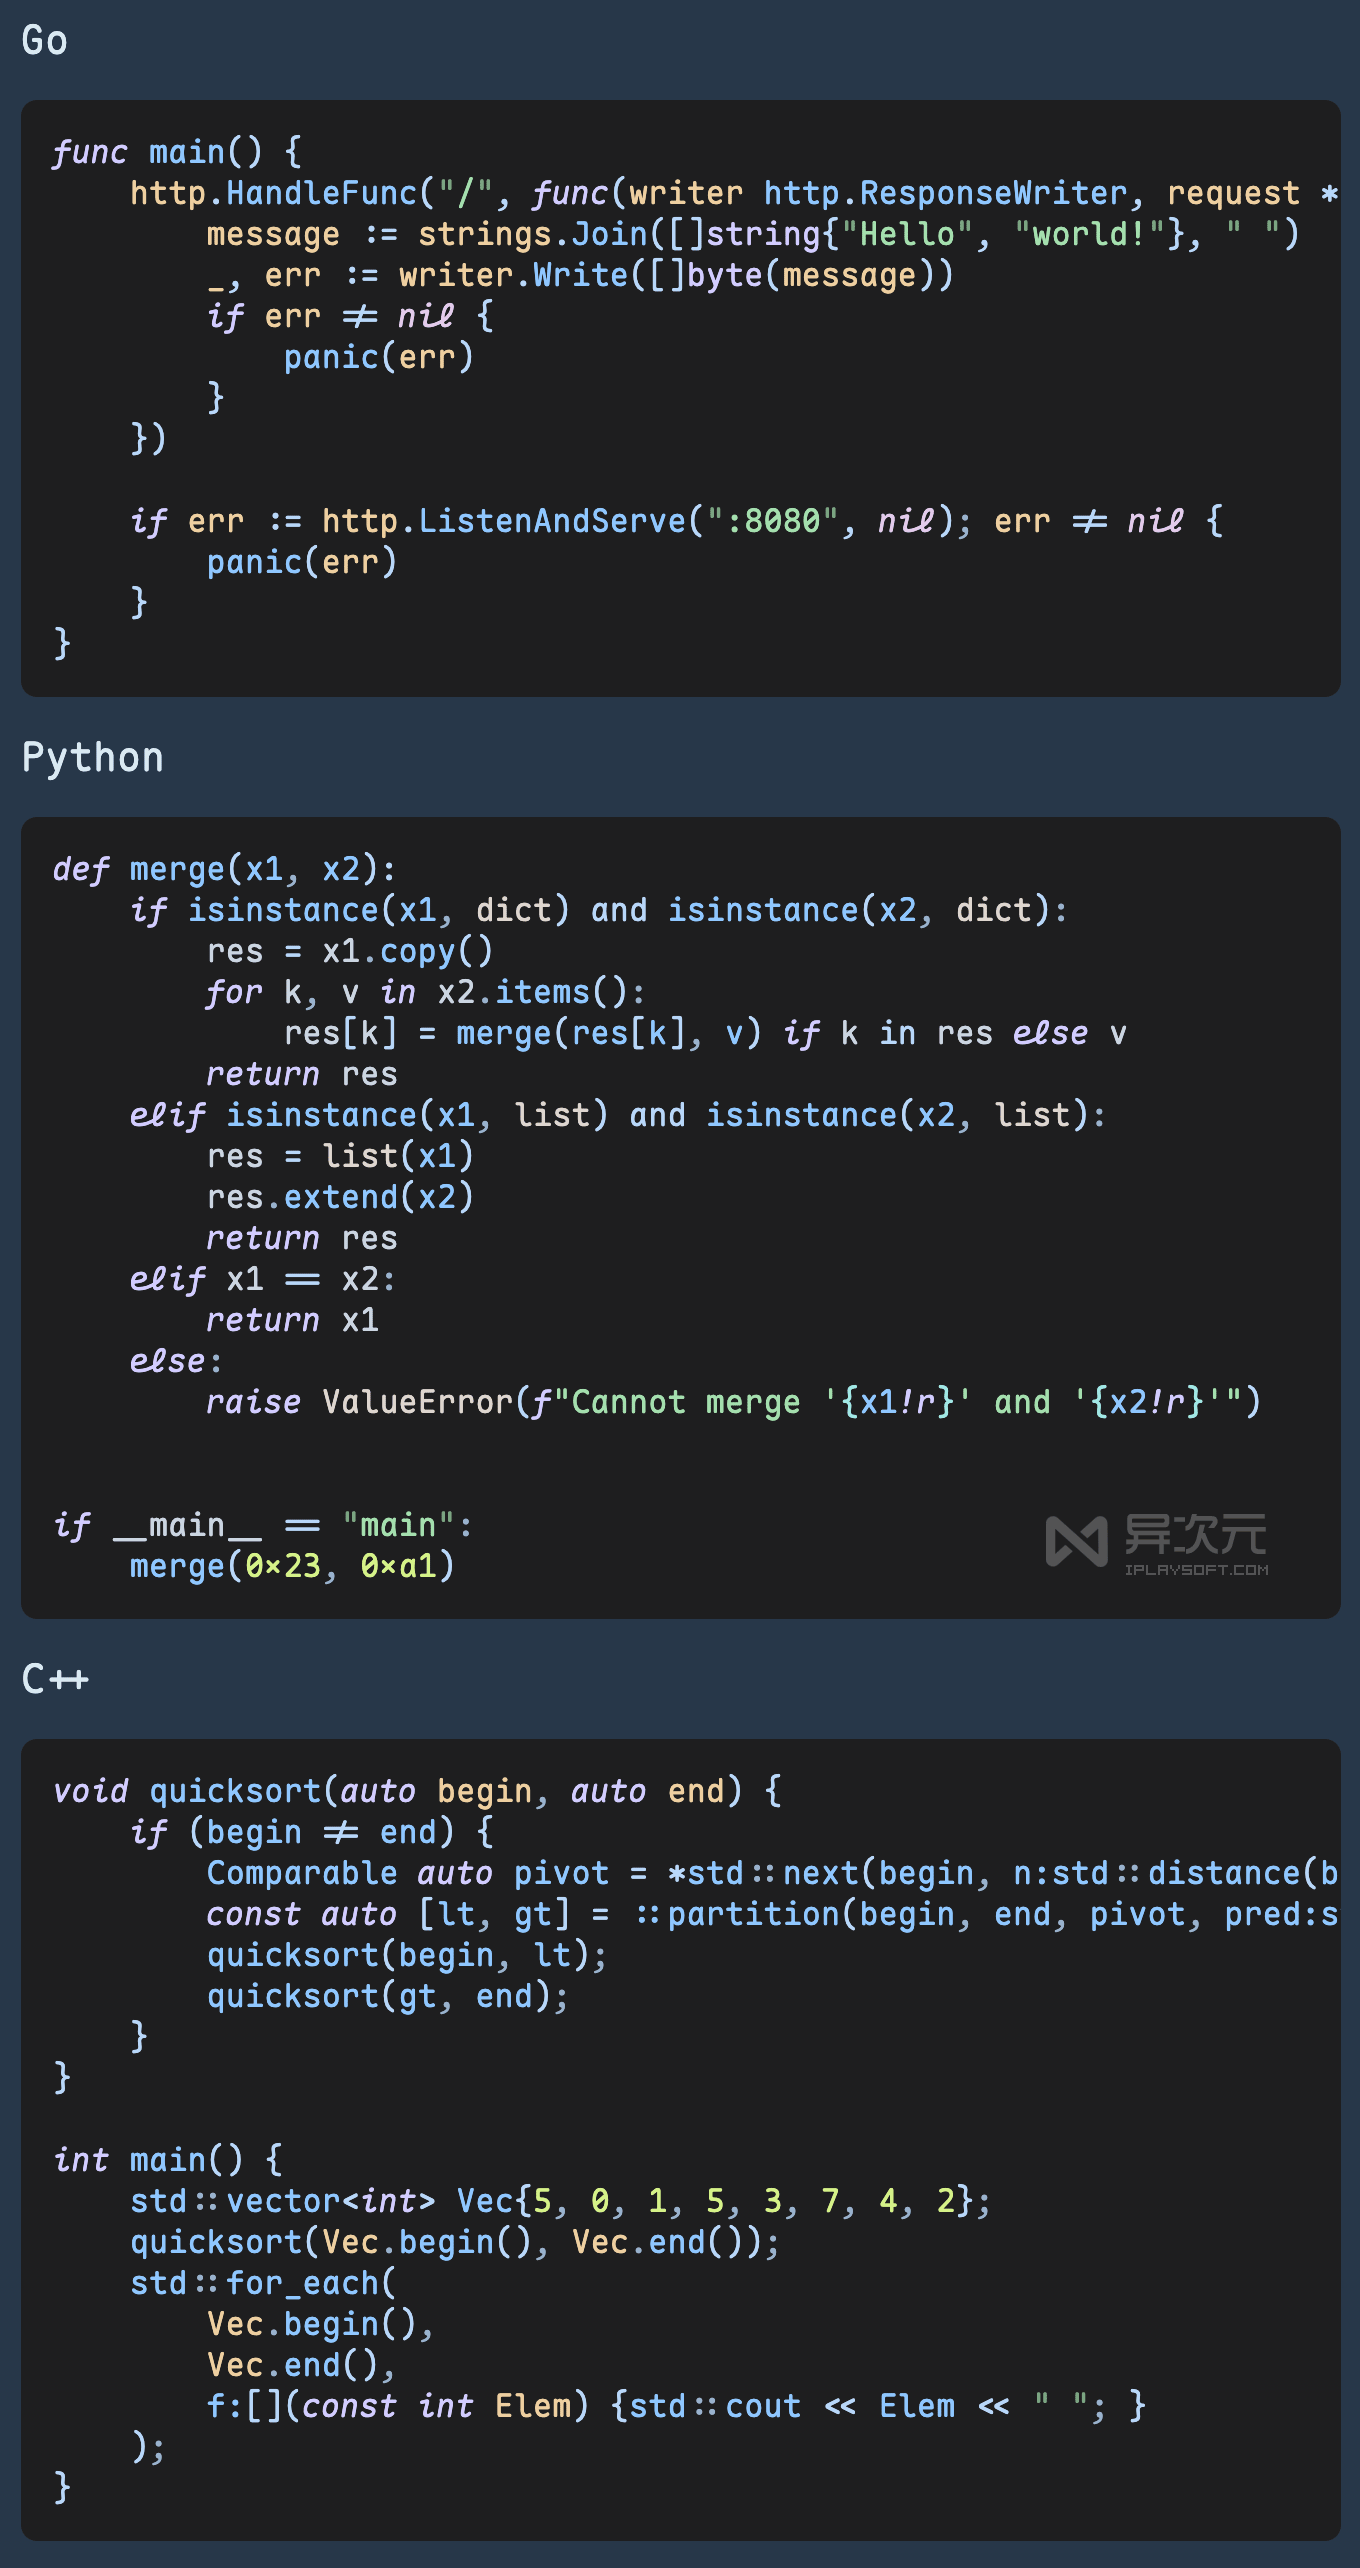Viewport: 1360px width, 2568px height.
Task: Click the IPLAYSOFT watermark logo icon
Action: [1076, 1541]
